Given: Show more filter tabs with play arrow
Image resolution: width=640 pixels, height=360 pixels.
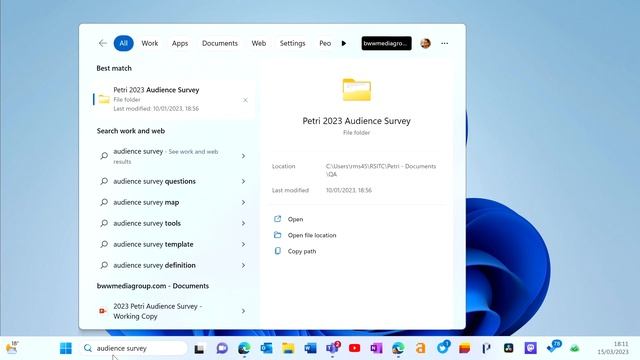Looking at the screenshot, I should point(344,43).
